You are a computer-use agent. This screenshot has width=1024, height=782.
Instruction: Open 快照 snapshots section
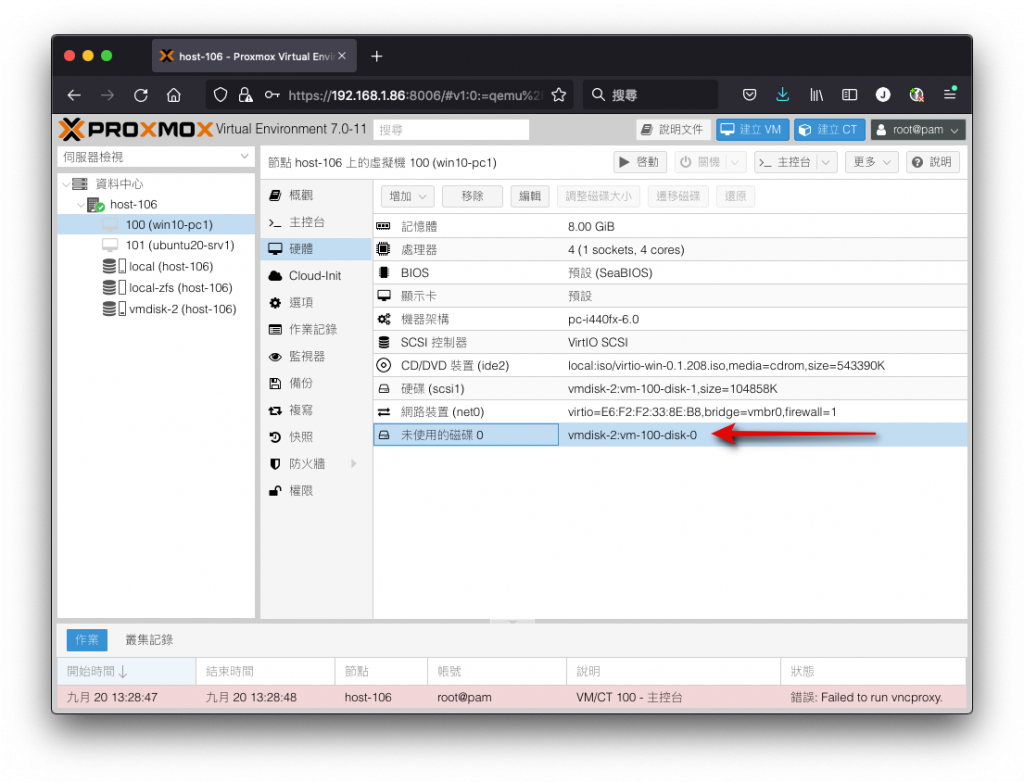click(x=316, y=436)
